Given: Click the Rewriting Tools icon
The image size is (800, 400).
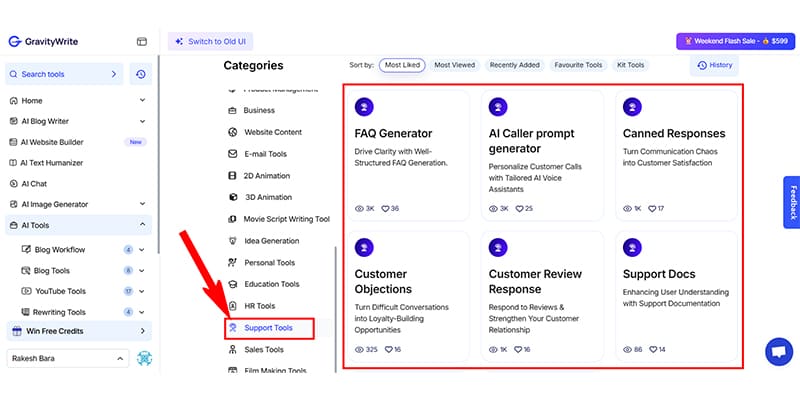Looking at the screenshot, I should [25, 312].
